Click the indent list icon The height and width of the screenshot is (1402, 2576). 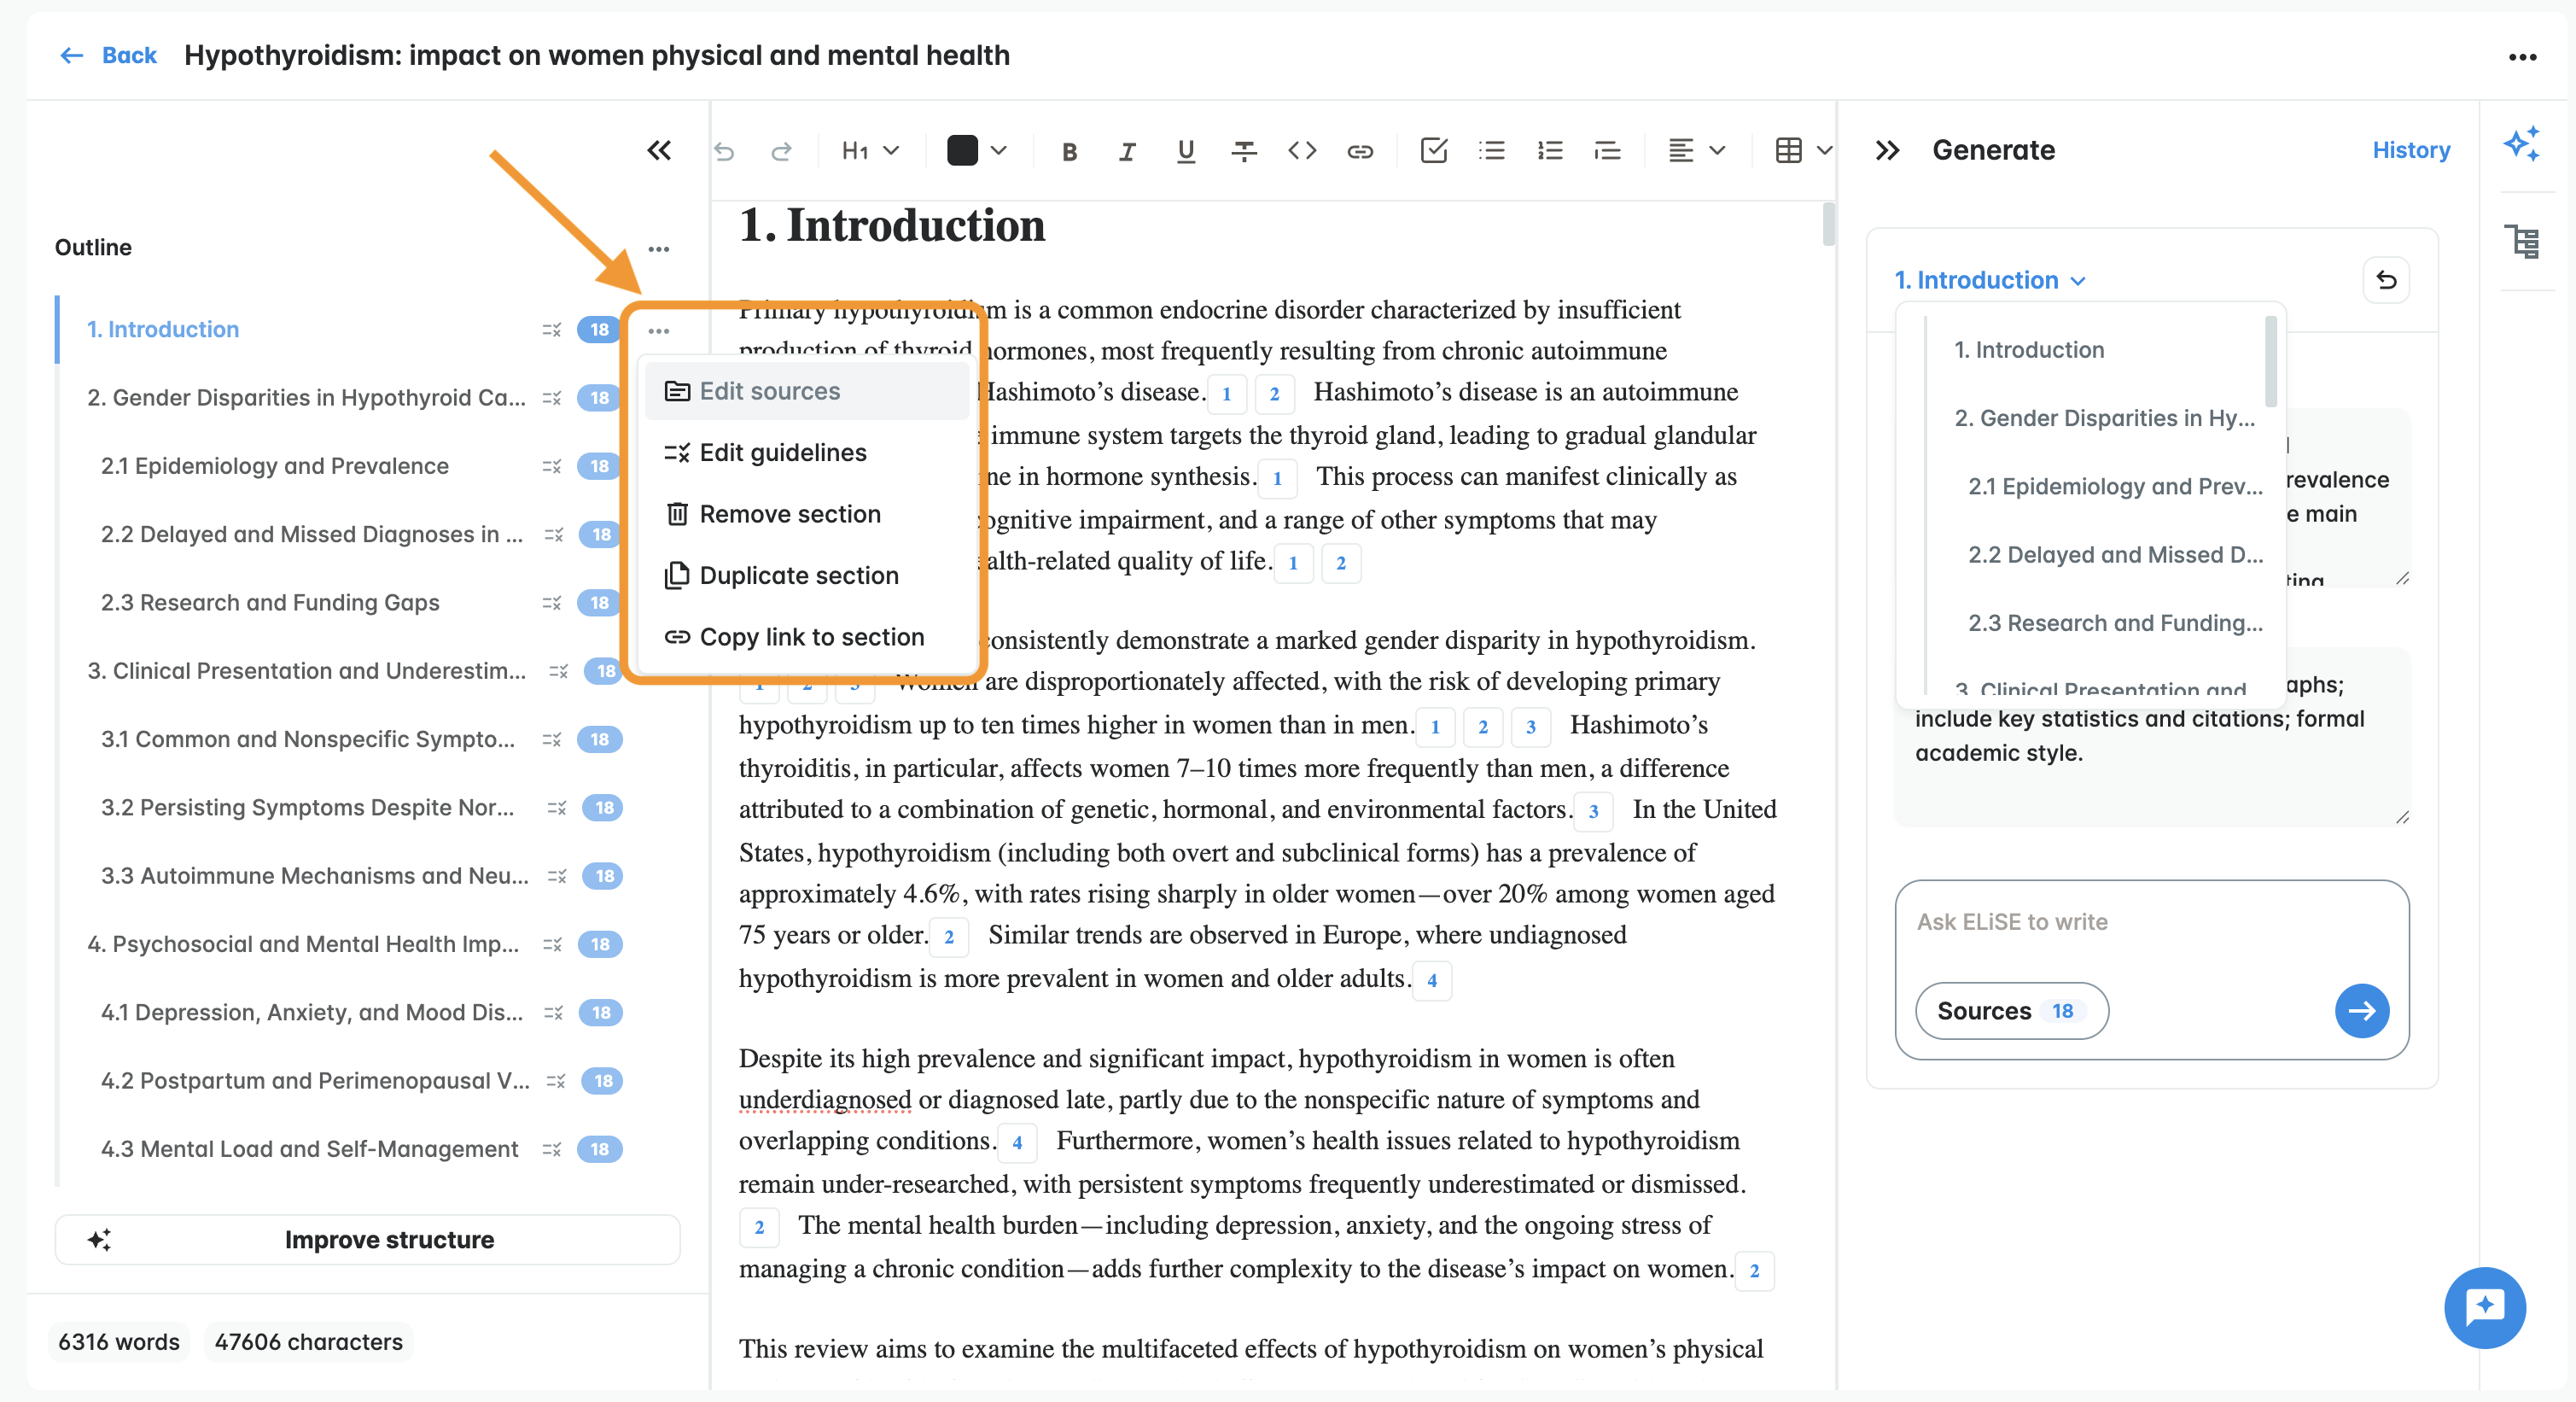(1607, 151)
